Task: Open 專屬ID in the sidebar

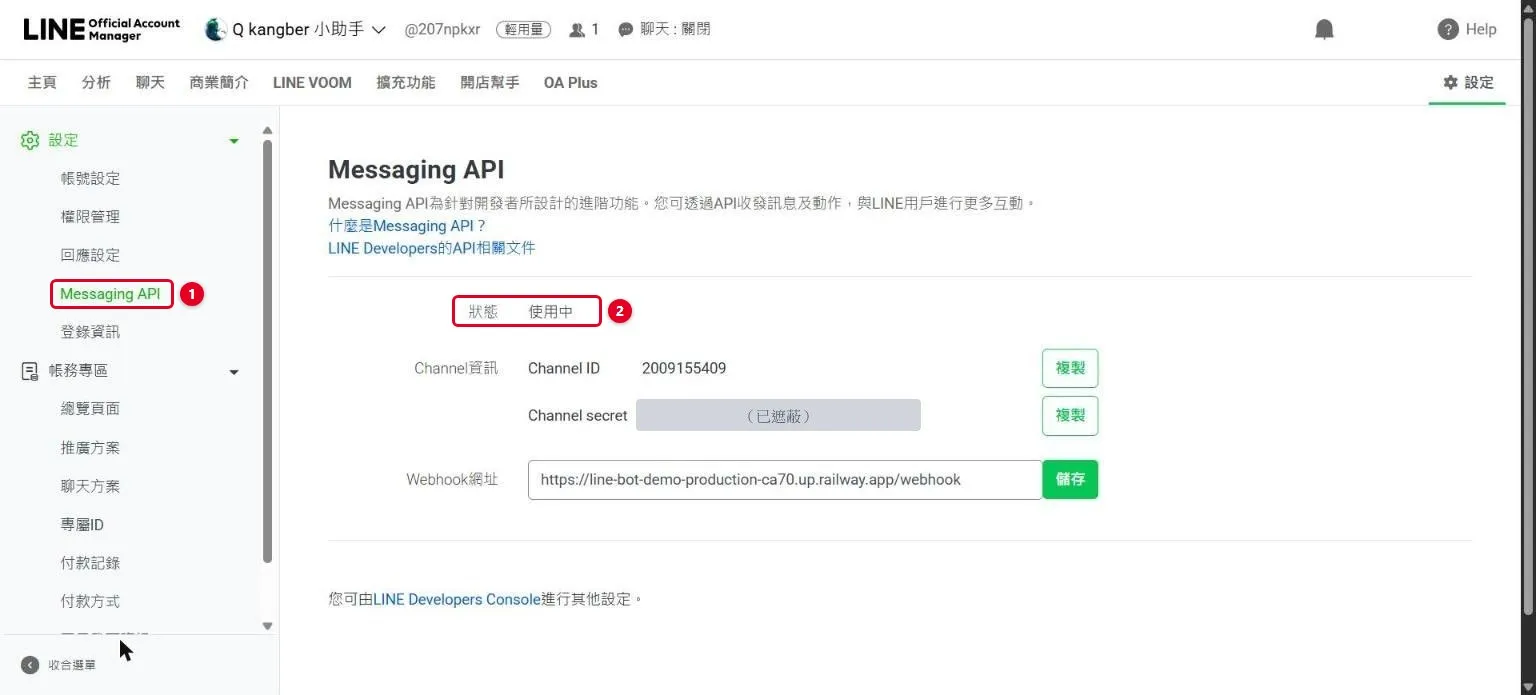Action: [82, 524]
